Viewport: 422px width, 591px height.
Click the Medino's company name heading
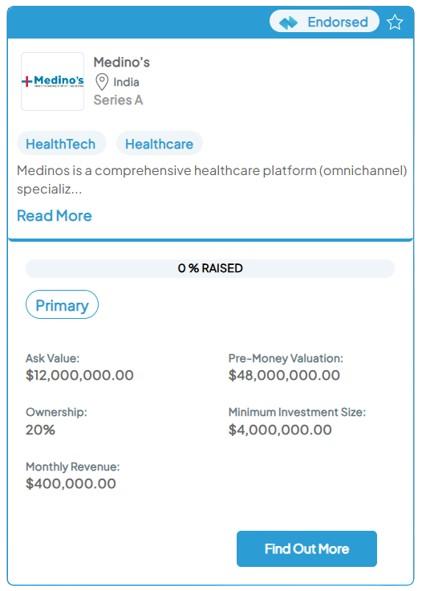point(122,62)
